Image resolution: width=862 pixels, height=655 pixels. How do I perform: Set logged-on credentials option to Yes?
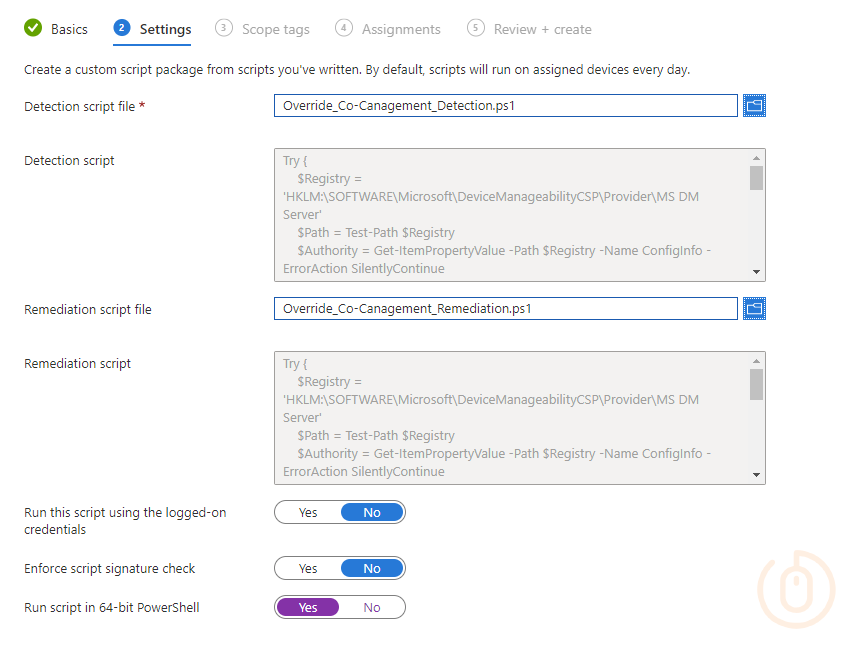coord(308,513)
